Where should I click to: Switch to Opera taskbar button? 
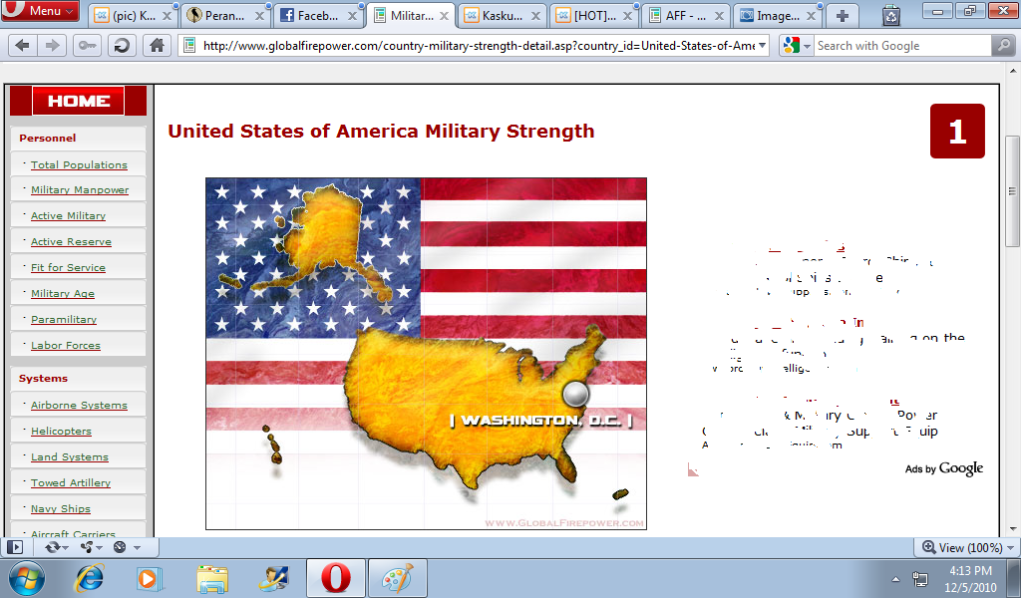(x=335, y=578)
